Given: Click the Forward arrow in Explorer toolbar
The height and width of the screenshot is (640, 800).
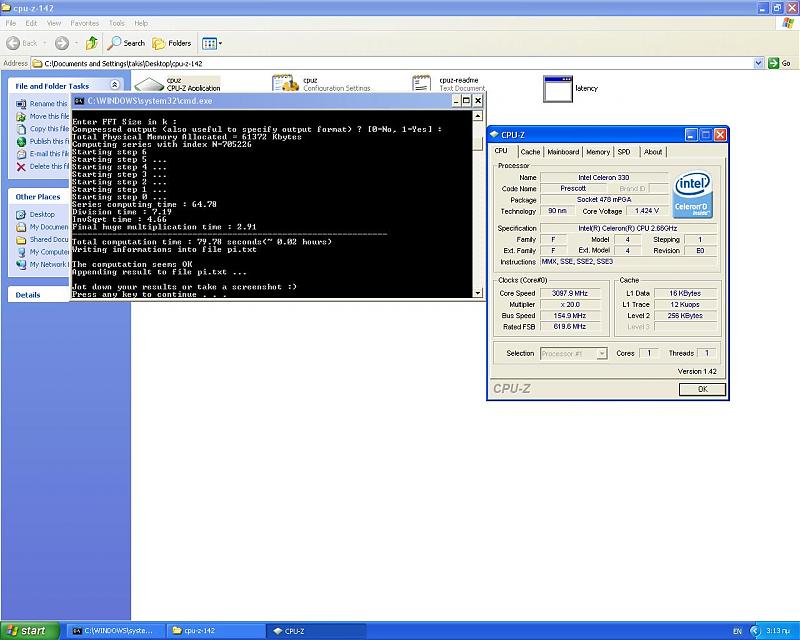Looking at the screenshot, I should (x=62, y=43).
